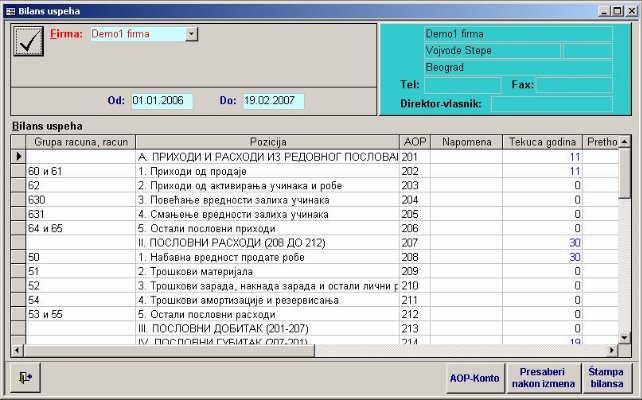Click the Direktor-vlasnik input field
The image size is (642, 400).
coord(556,103)
